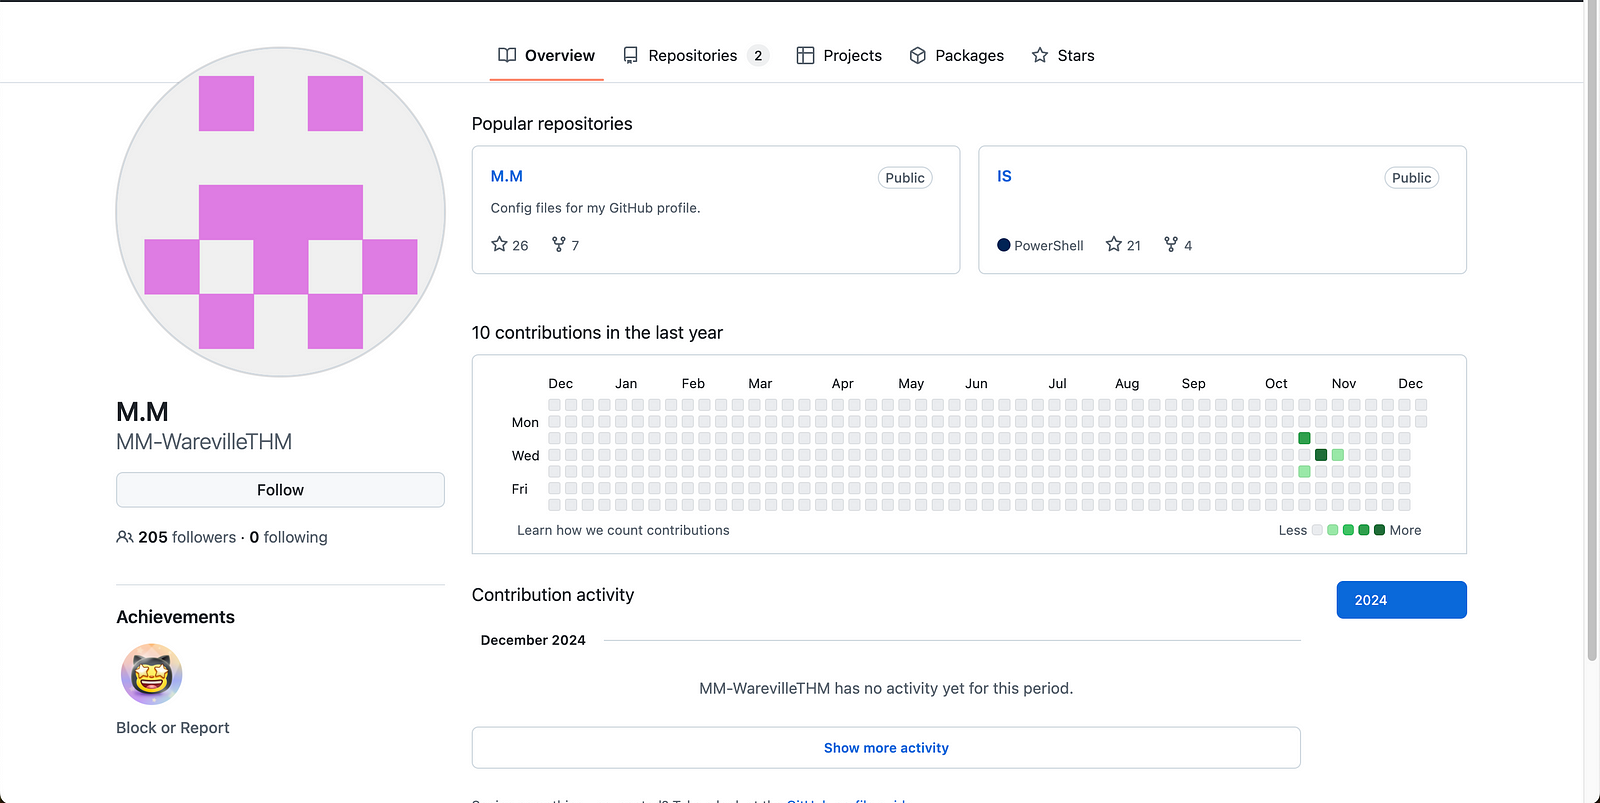The height and width of the screenshot is (803, 1600).
Task: Click the profile avatar image
Action: [280, 212]
